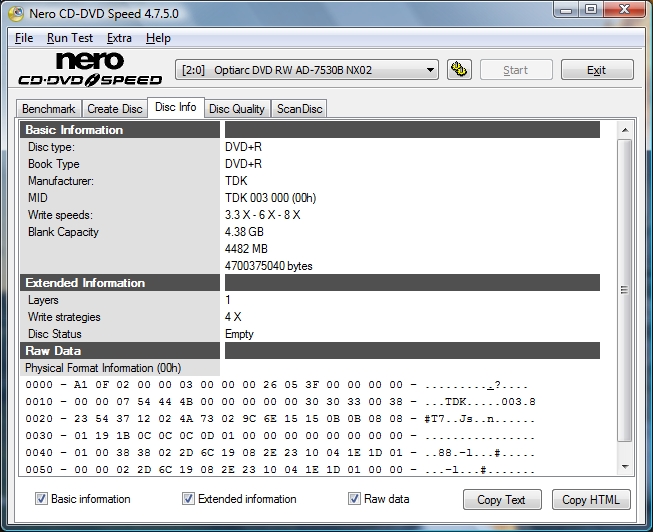653x532 pixels.
Task: Click the Extended Information section header
Action: (120, 282)
